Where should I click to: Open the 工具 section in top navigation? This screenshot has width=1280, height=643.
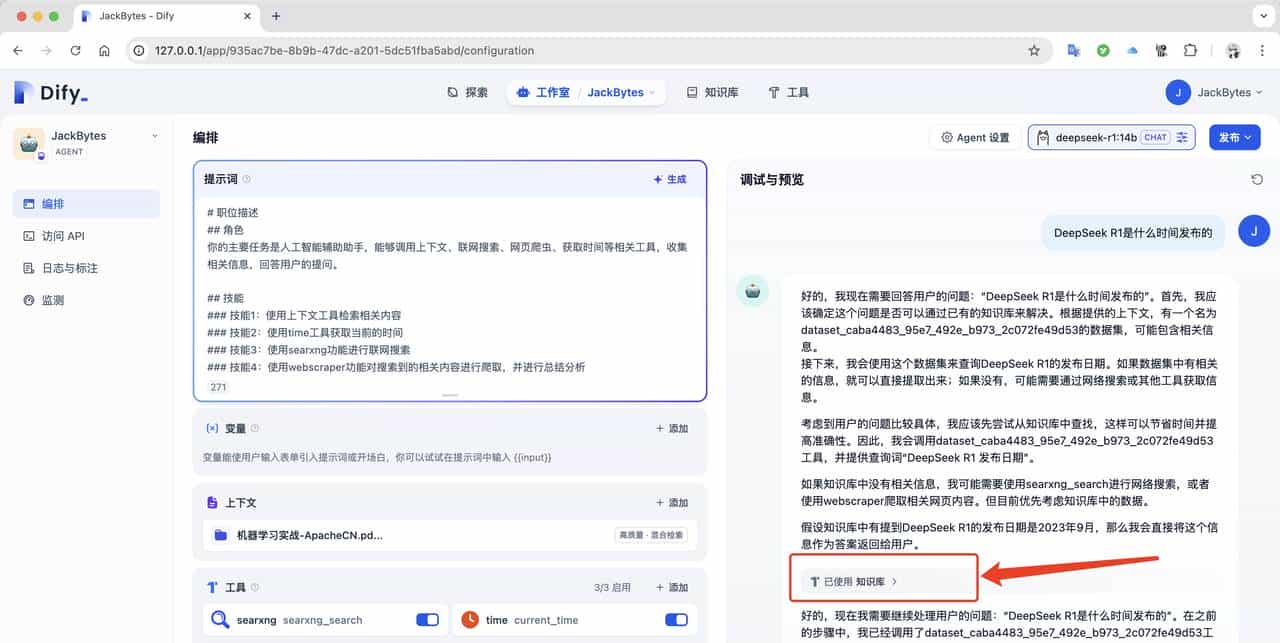tap(789, 92)
